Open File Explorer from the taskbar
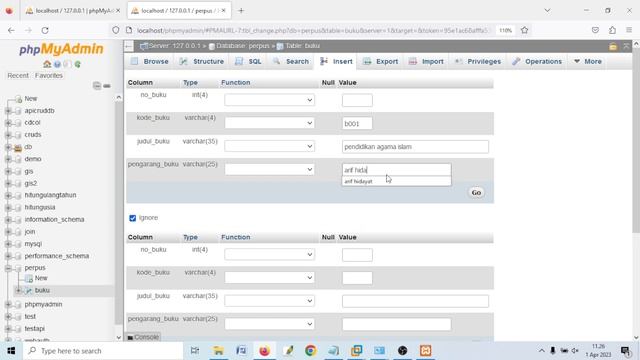The width and height of the screenshot is (640, 360). pos(218,351)
